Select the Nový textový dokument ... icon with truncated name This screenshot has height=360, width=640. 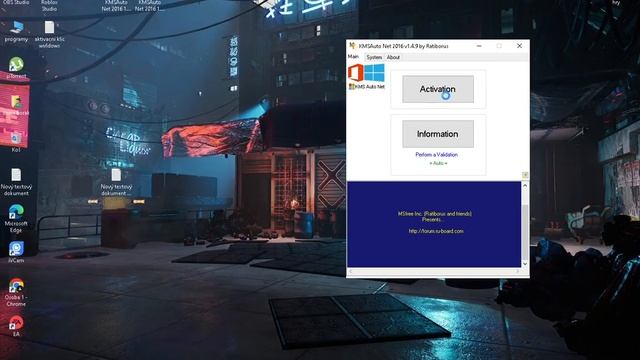coord(116,182)
